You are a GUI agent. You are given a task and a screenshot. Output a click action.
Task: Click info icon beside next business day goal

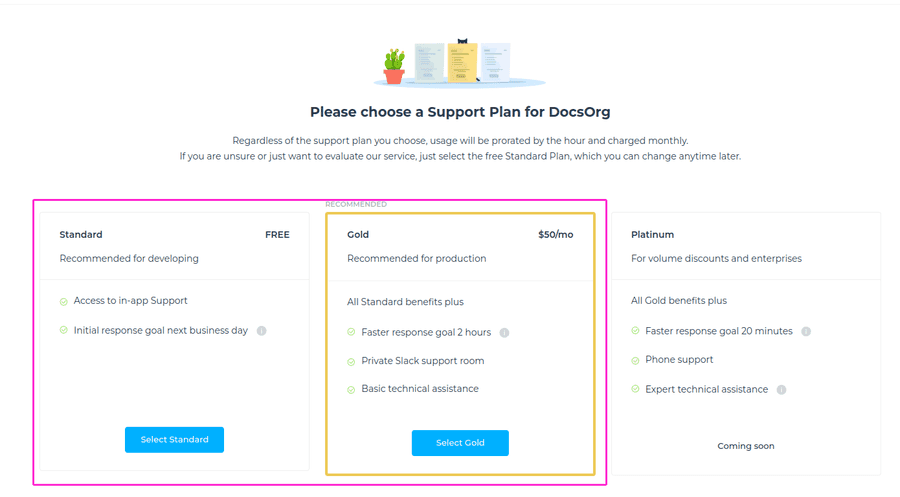262,331
